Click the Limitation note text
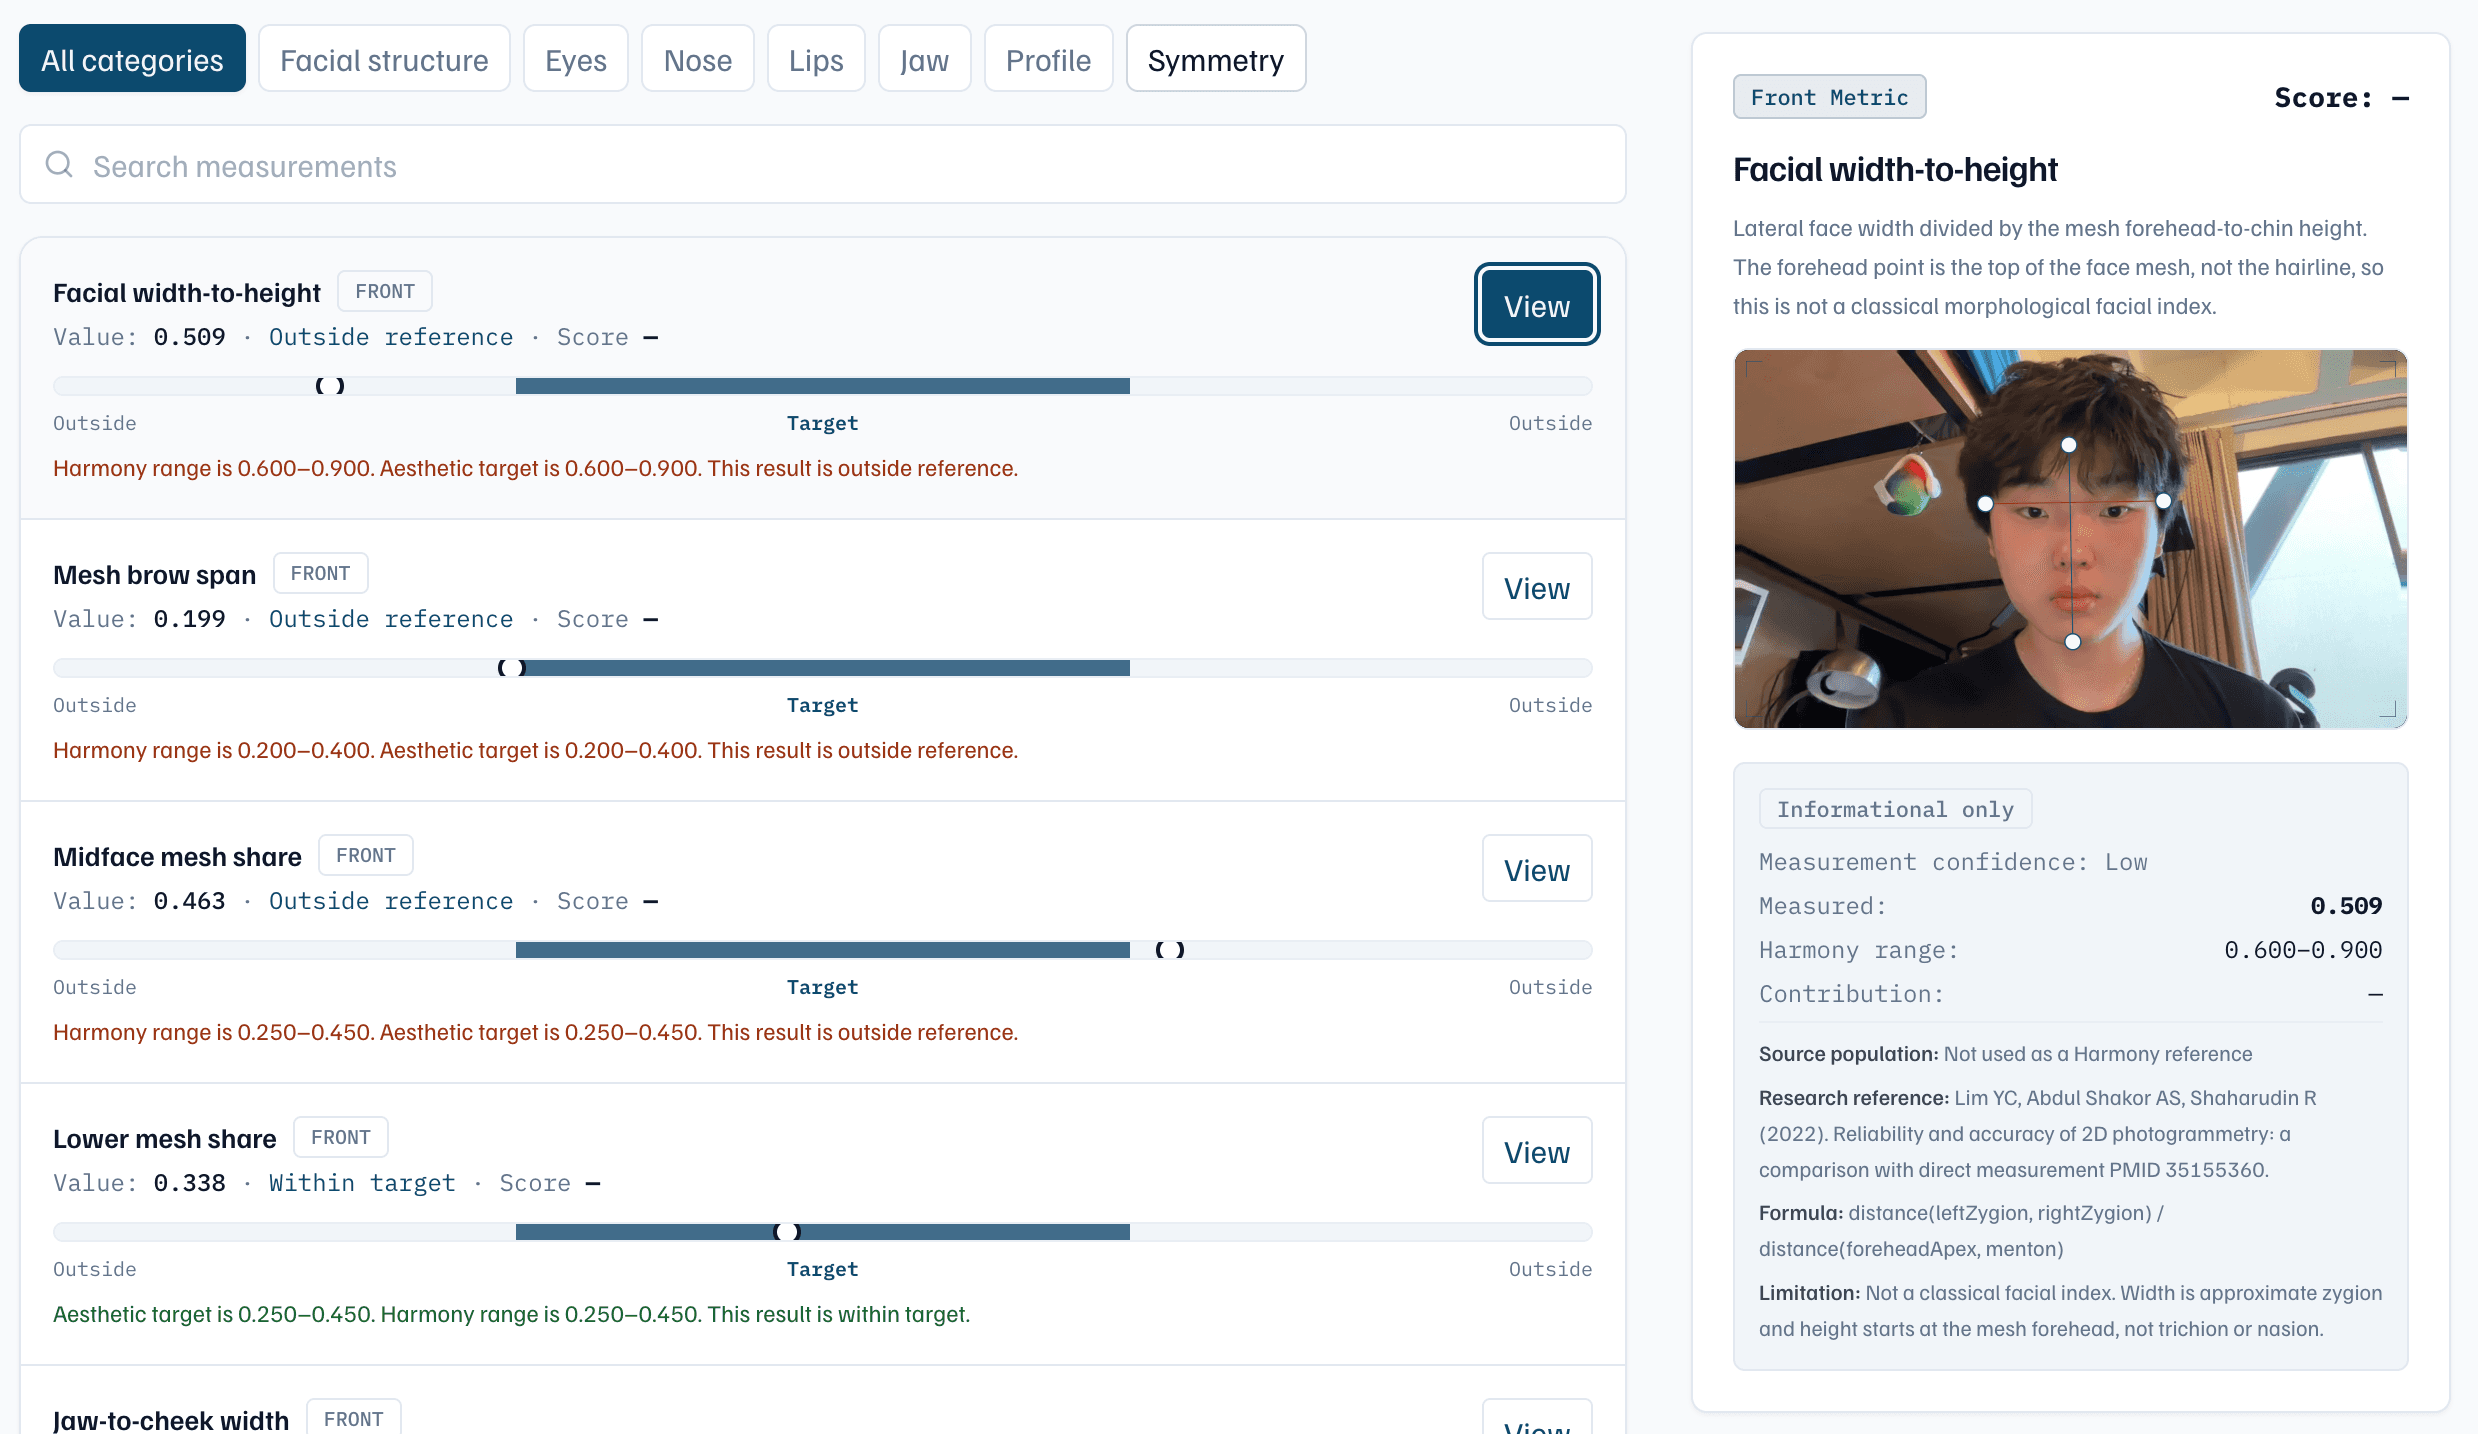2478x1434 pixels. coord(2070,1311)
